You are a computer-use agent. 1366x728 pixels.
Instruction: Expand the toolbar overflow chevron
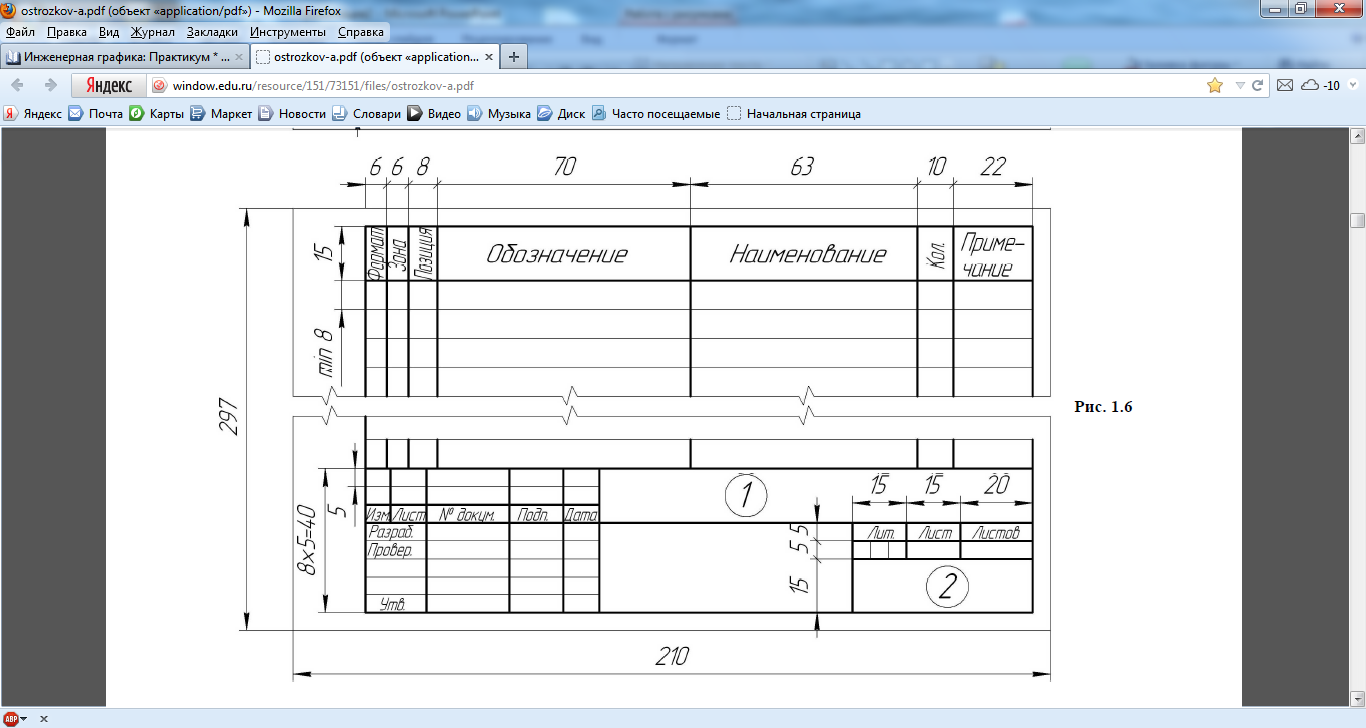[x=1354, y=85]
